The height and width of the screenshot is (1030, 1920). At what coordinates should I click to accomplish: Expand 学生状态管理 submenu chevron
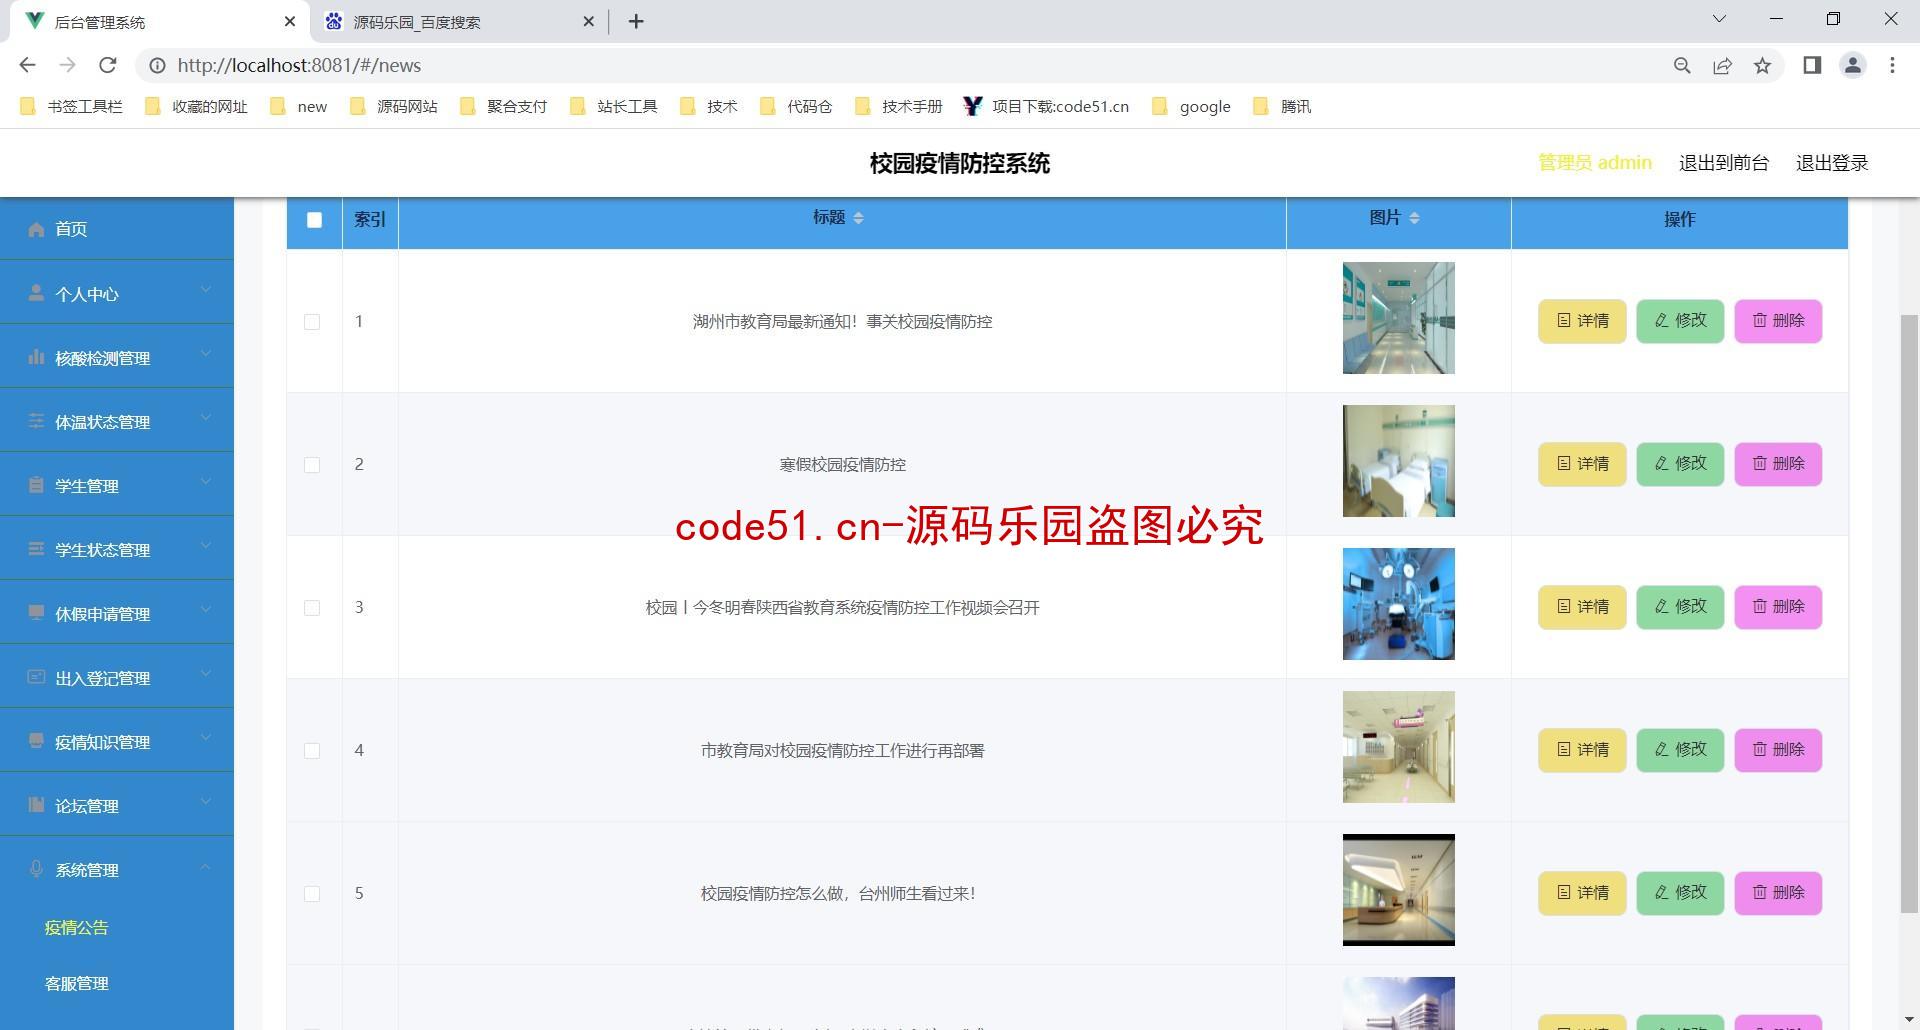tap(206, 546)
